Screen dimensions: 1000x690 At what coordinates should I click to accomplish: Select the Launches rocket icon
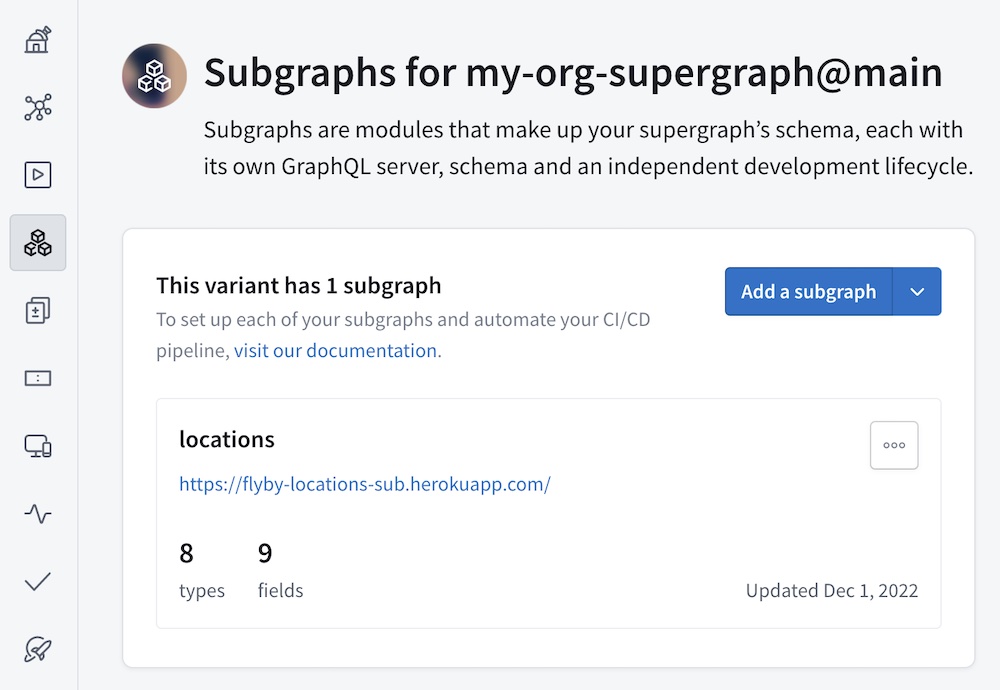(38, 650)
